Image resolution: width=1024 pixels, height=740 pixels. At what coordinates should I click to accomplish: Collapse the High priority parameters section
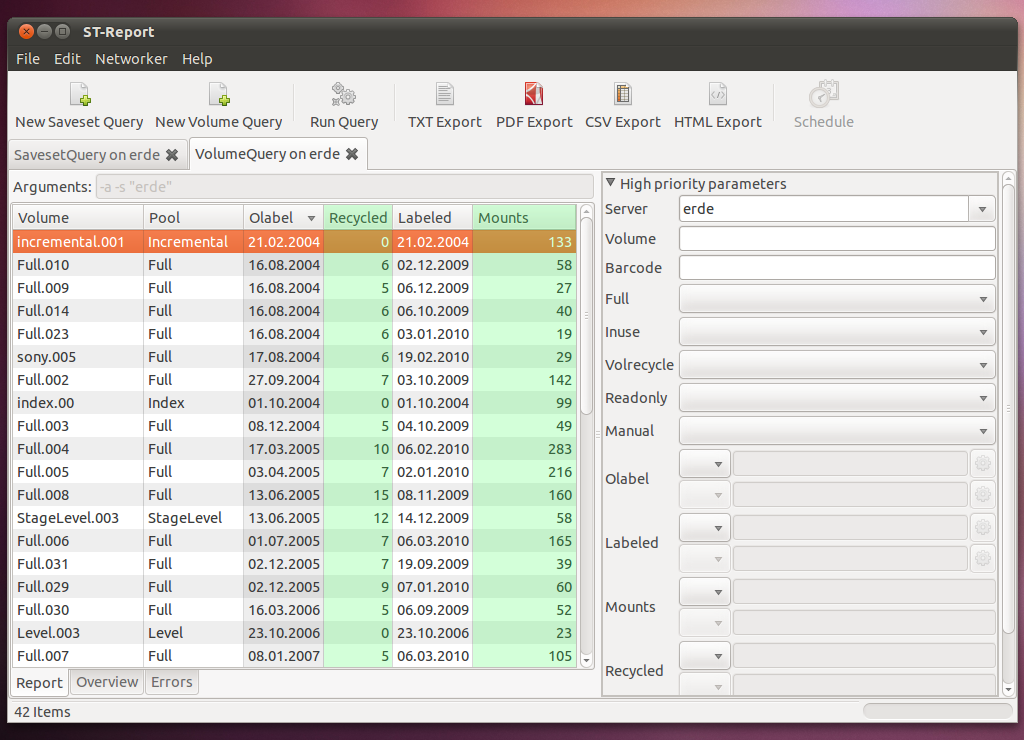(x=611, y=183)
